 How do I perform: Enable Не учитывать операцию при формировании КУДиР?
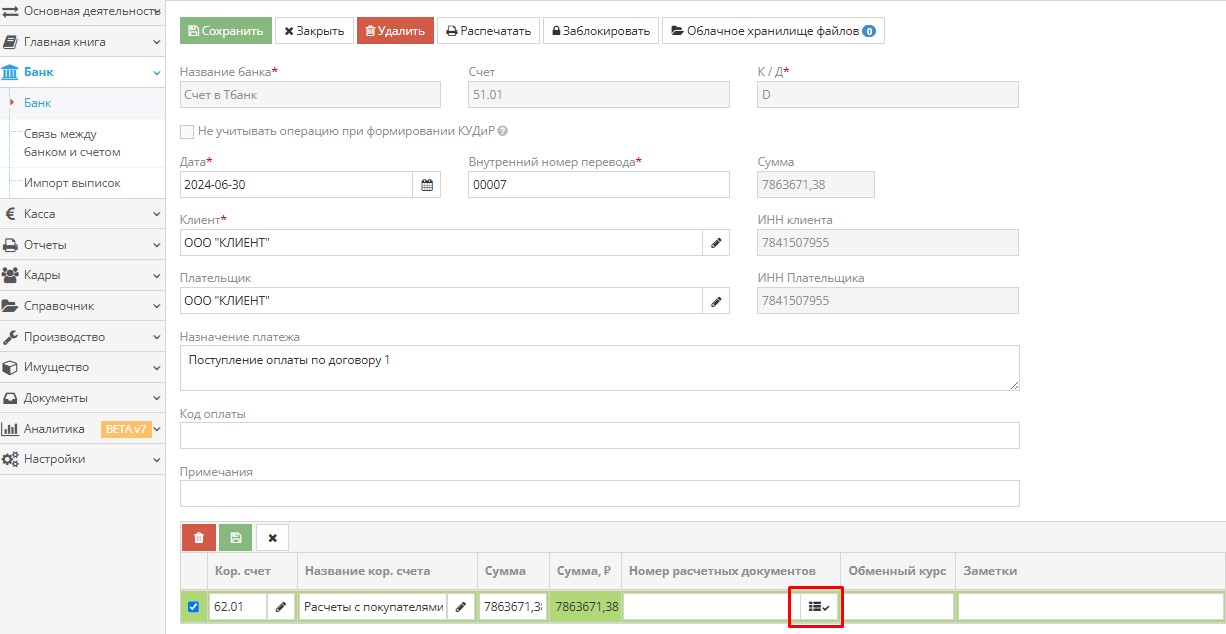187,131
